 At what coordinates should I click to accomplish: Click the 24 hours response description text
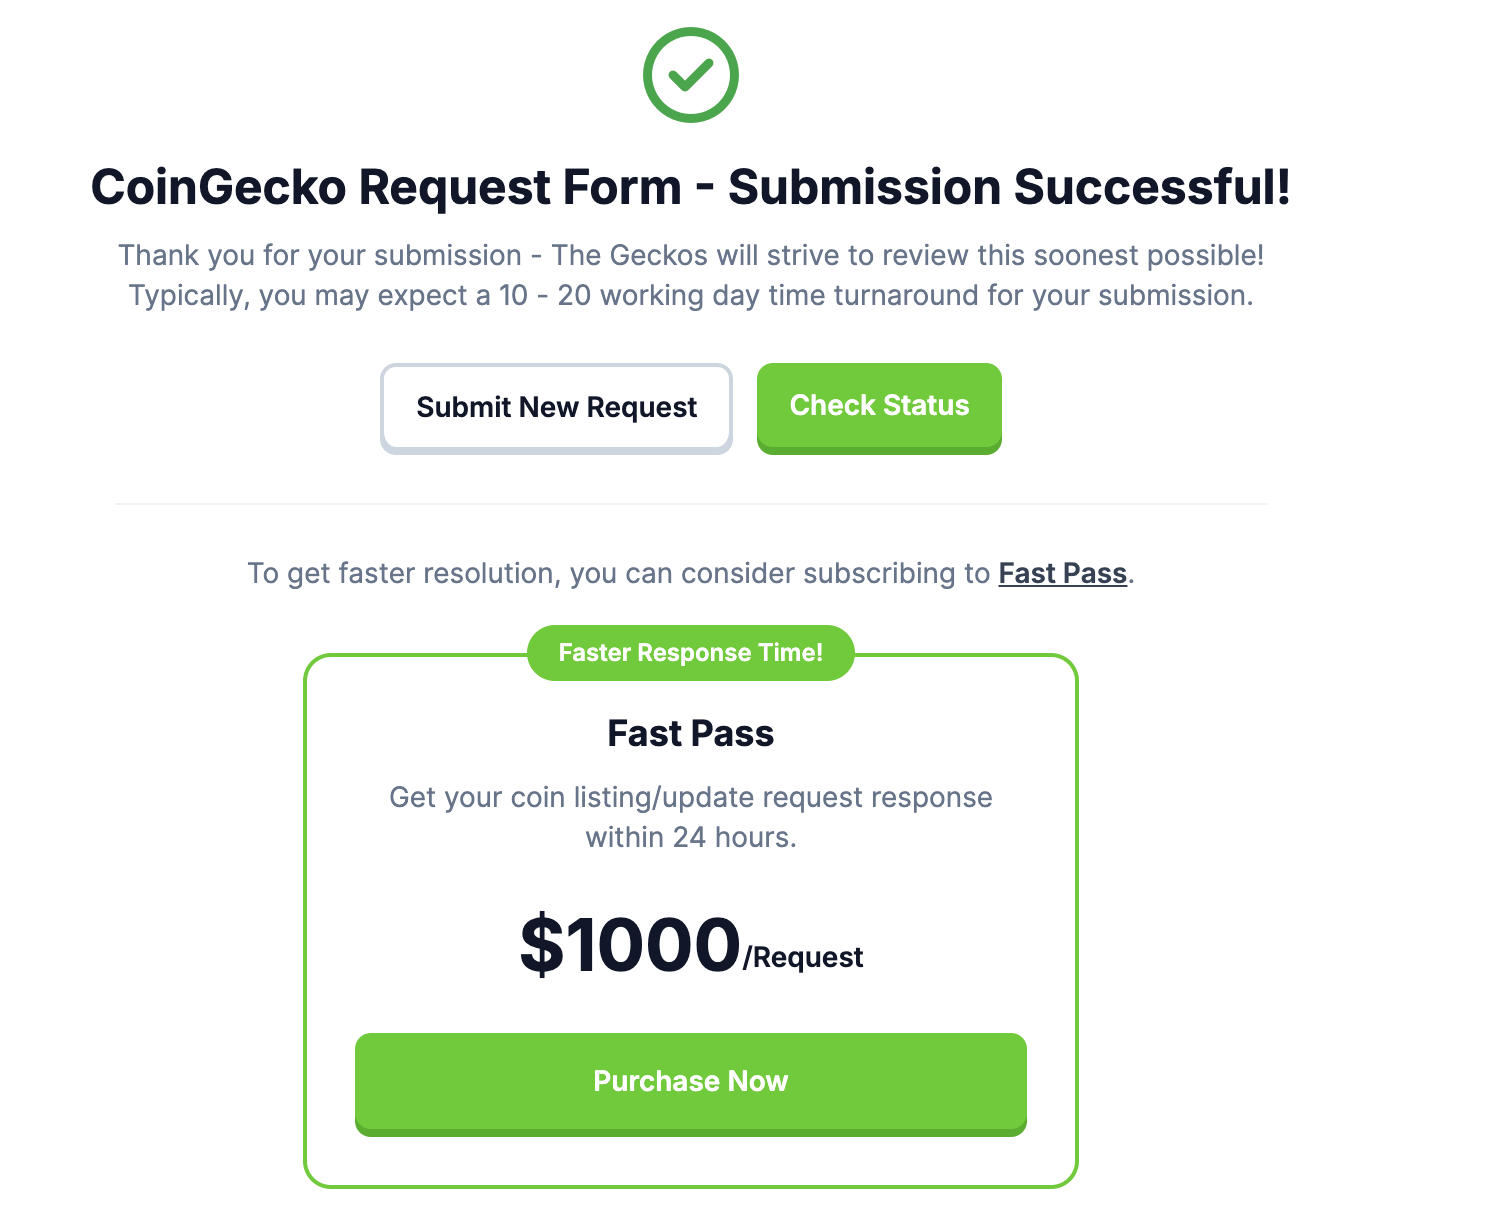coord(690,817)
